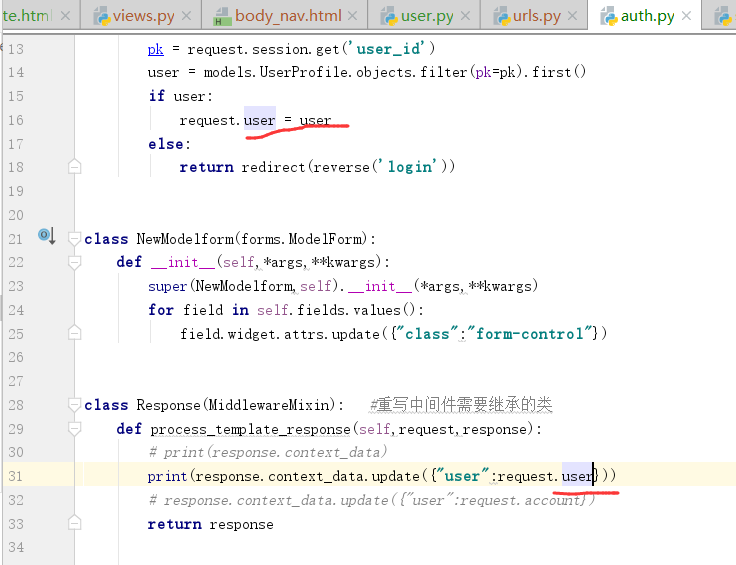Image resolution: width=736 pixels, height=565 pixels.
Task: Click the 'login' string in redirect call
Action: pyautogui.click(x=407, y=167)
